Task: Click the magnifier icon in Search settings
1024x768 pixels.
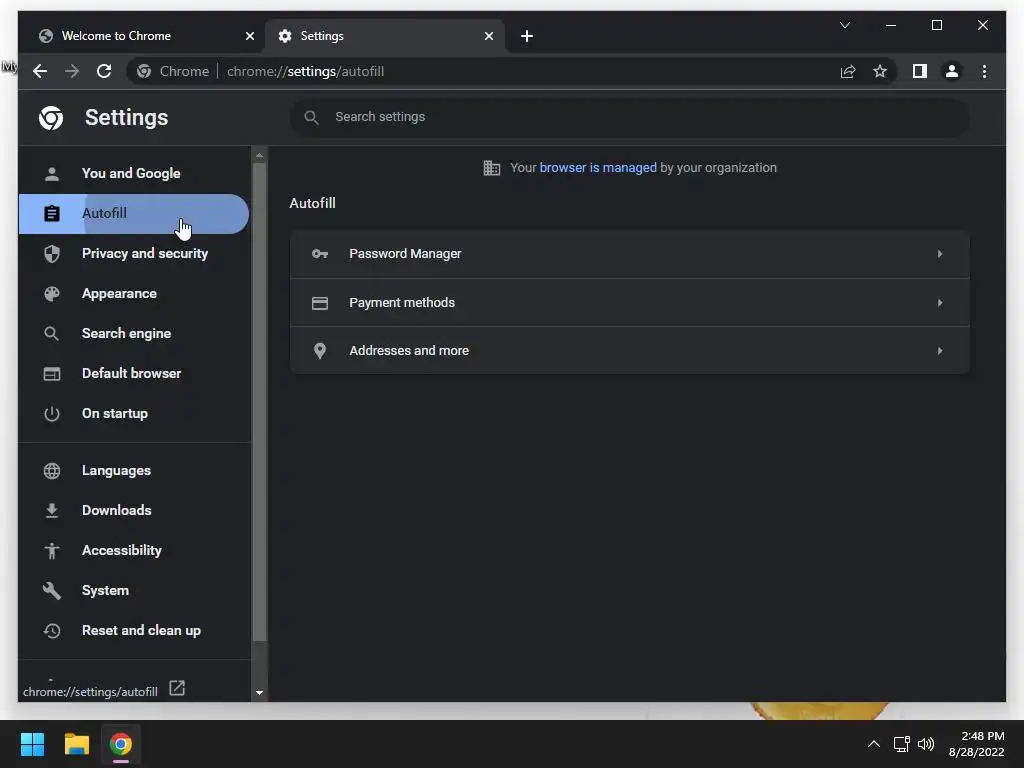Action: [x=312, y=118]
